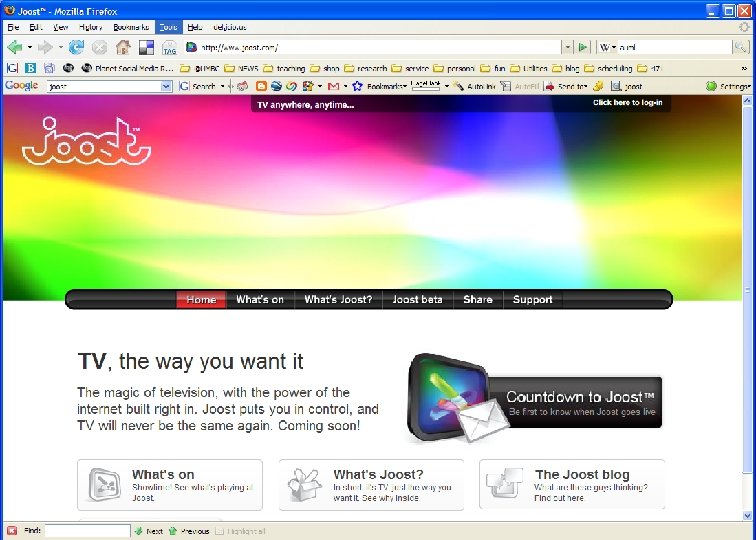Select the Support navigation tab
This screenshot has height=540, width=756.
(532, 299)
